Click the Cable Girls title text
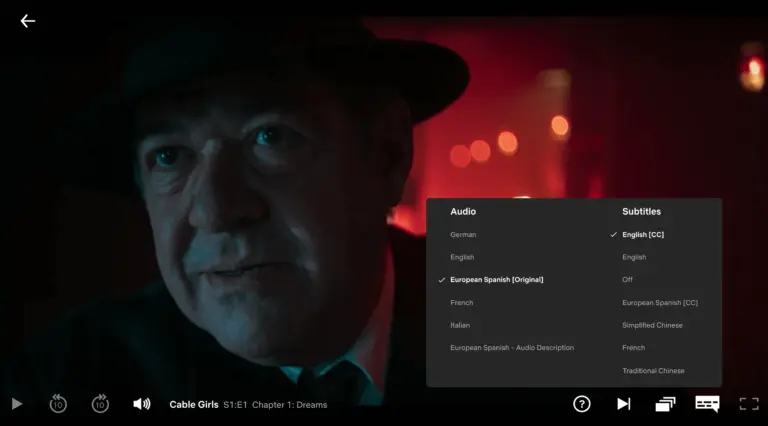This screenshot has height=426, width=768. [193, 404]
